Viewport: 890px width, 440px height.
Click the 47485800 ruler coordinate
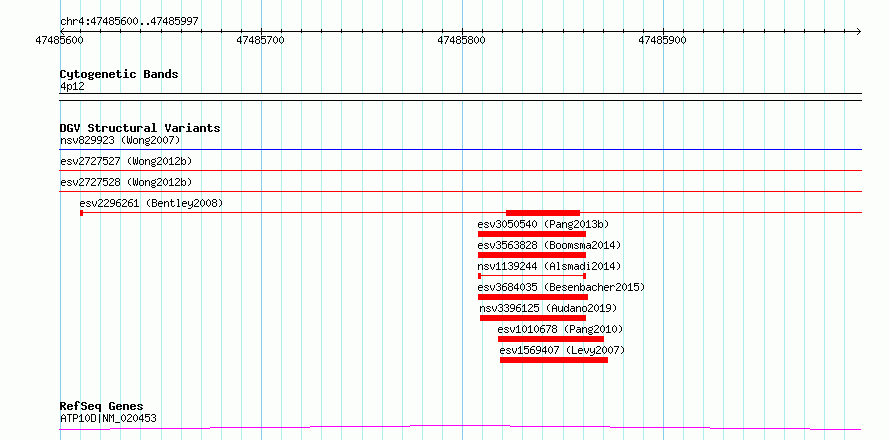point(461,40)
